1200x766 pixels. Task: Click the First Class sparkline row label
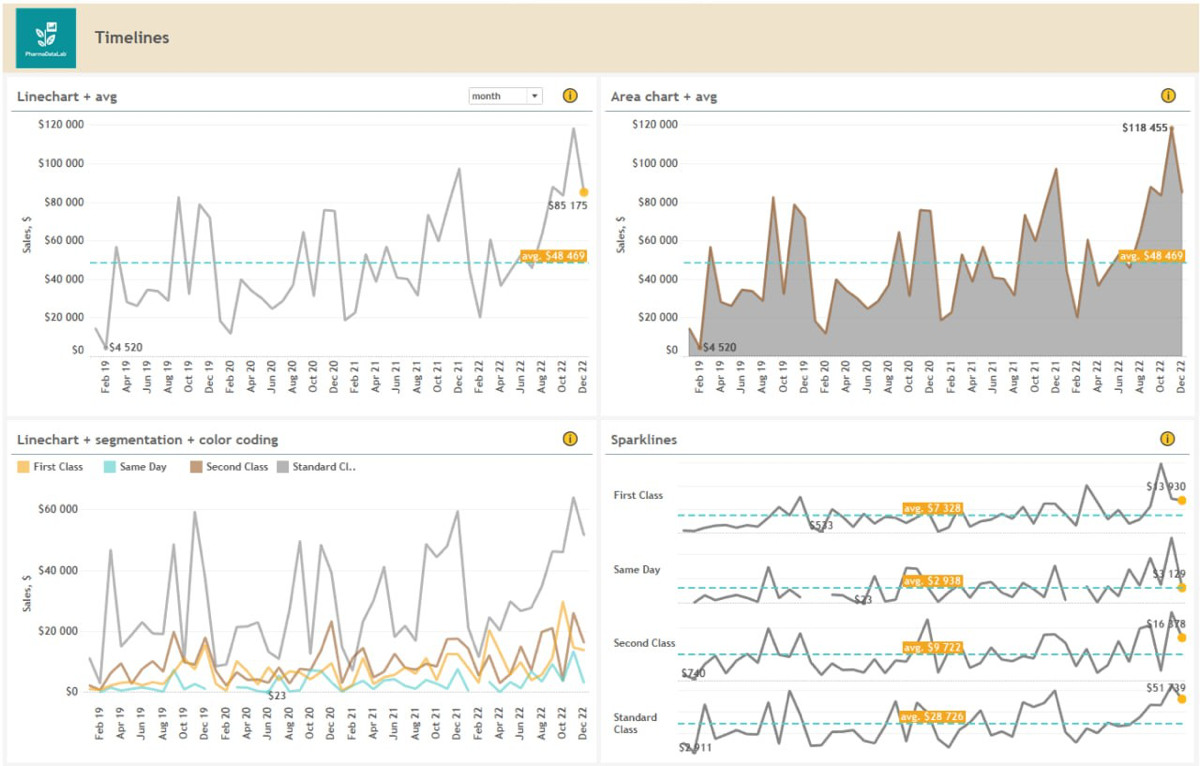pos(638,495)
